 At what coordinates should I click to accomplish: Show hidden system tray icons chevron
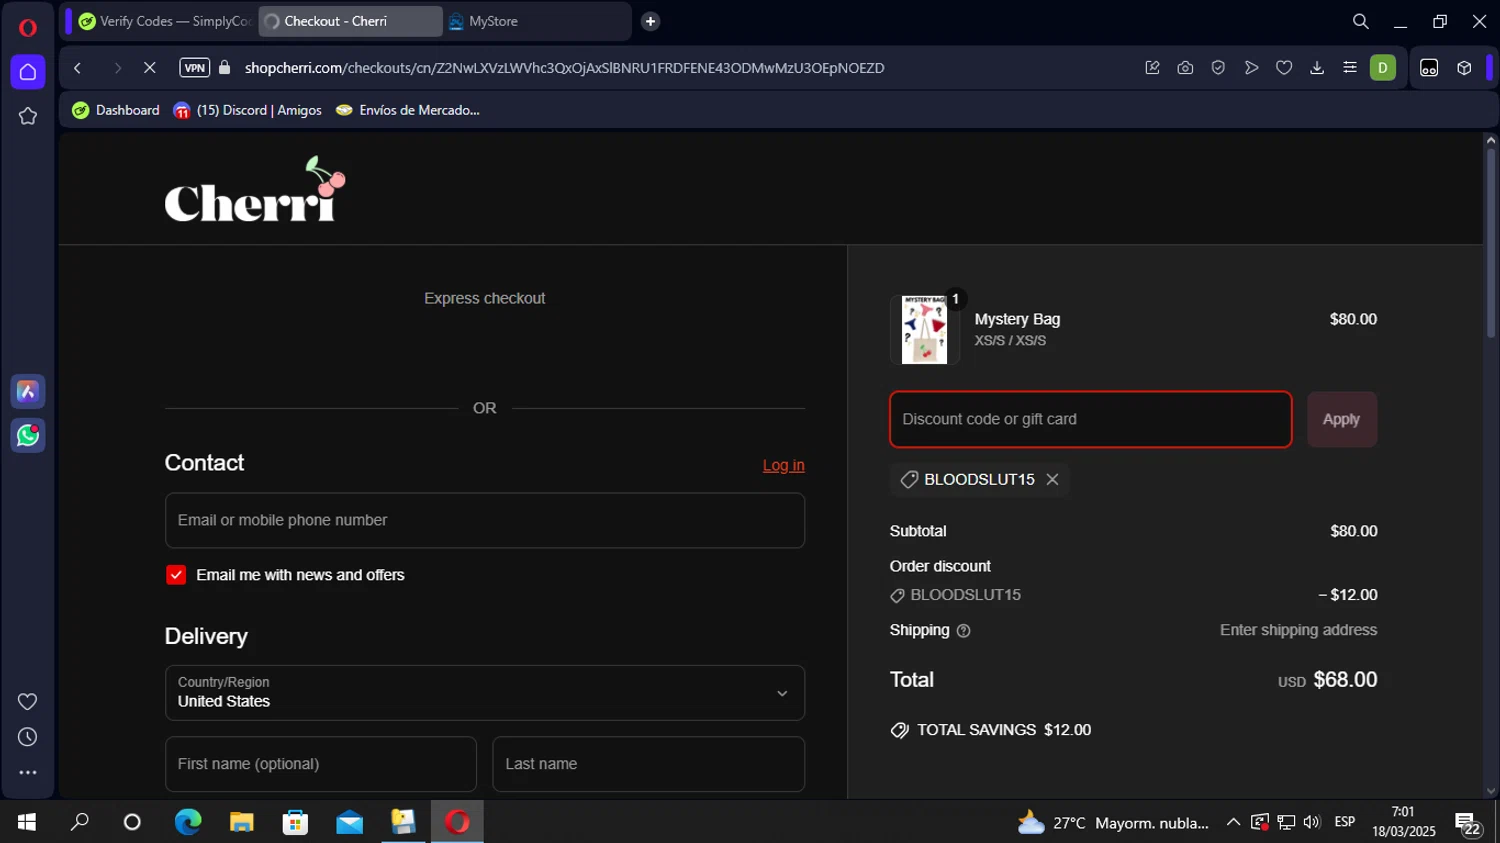click(x=1233, y=822)
